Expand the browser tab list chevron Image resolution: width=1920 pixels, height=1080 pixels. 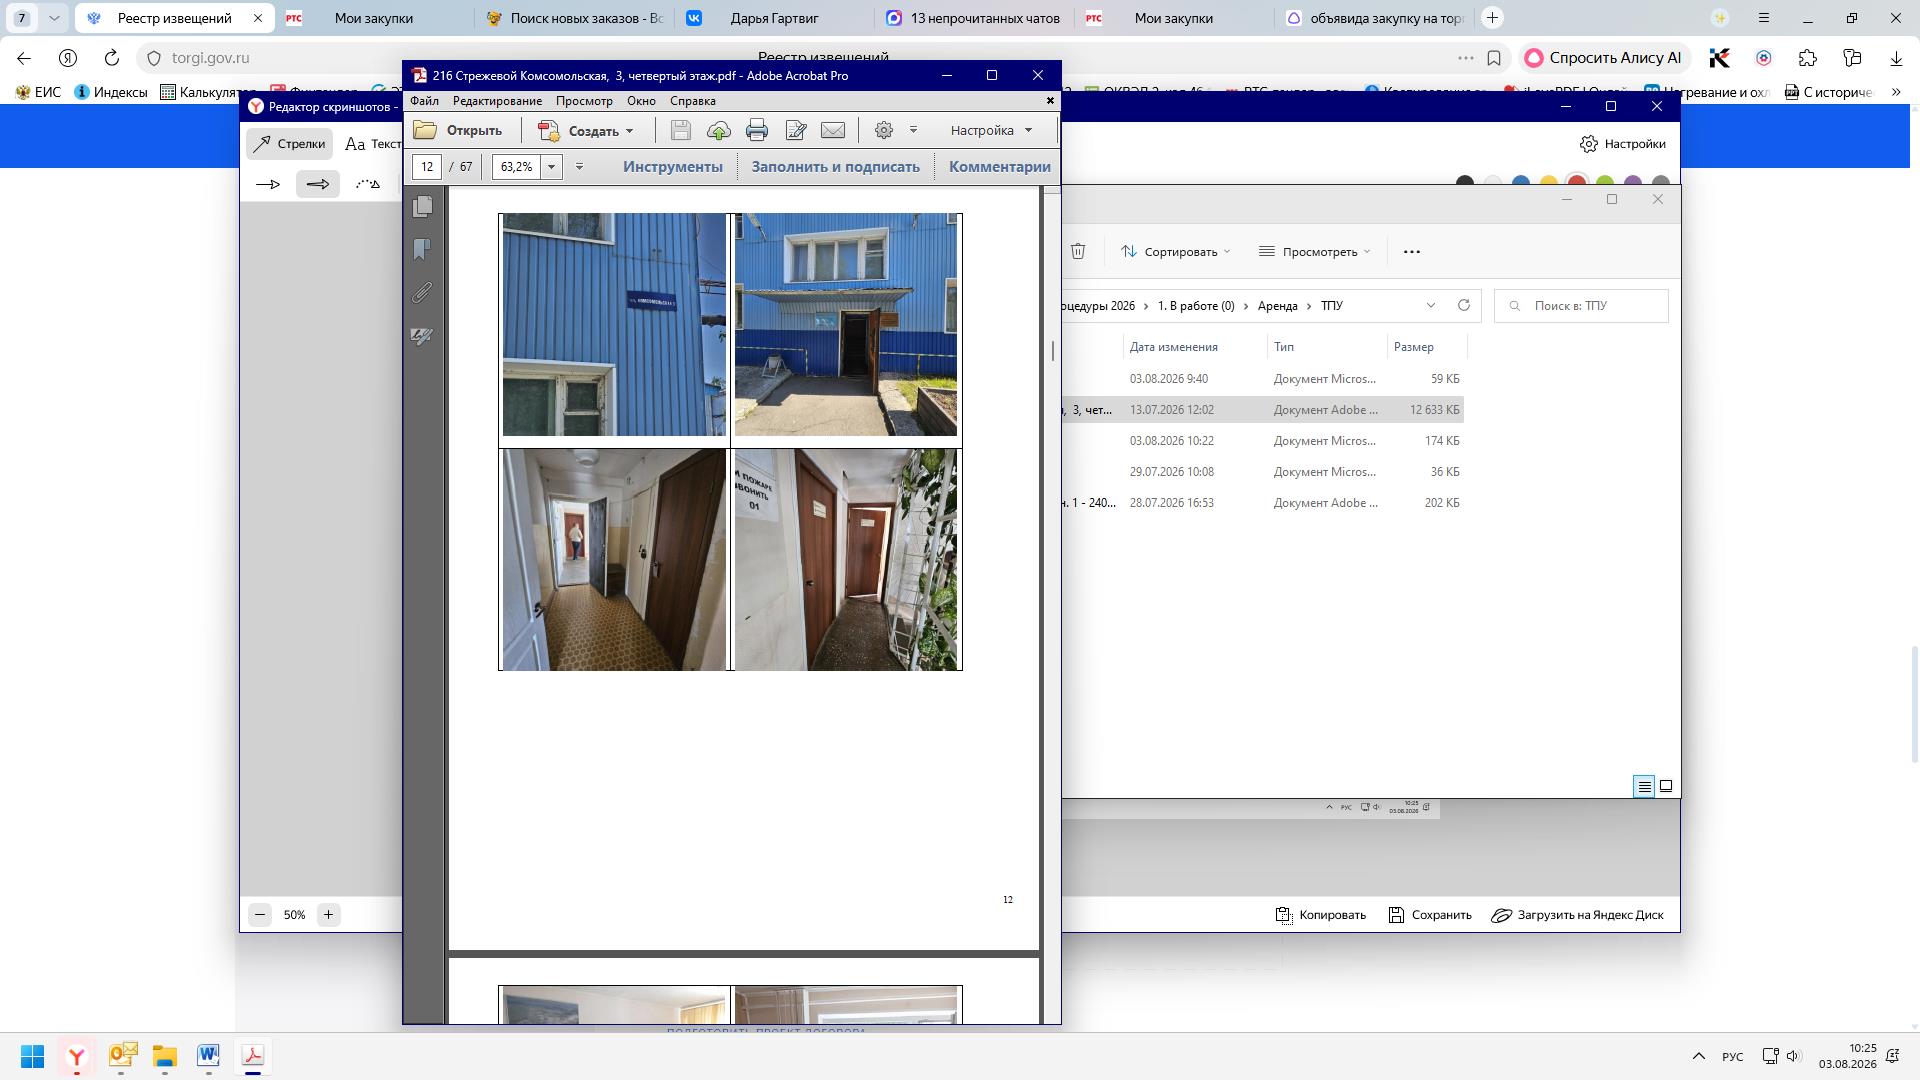[54, 18]
